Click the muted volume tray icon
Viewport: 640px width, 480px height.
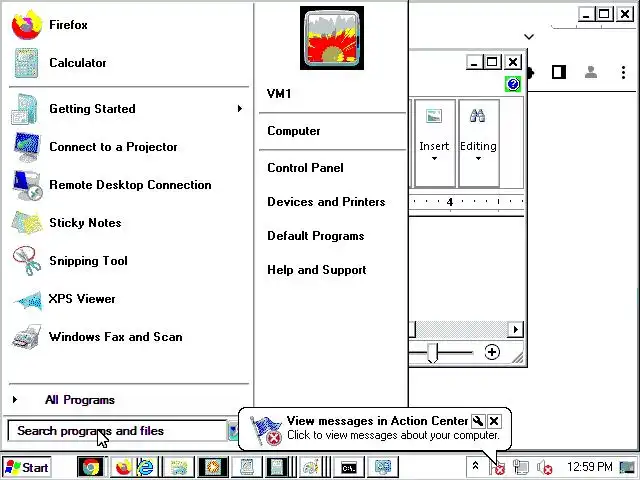point(544,467)
